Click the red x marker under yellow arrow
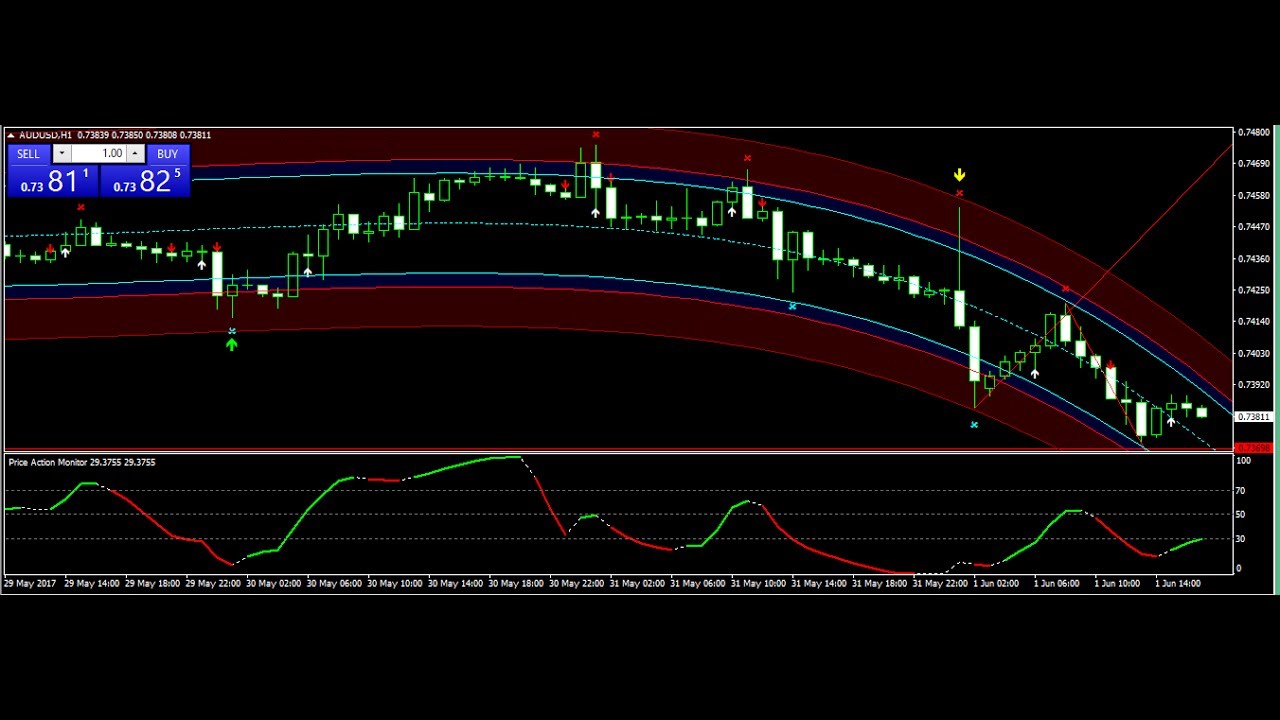 959,193
